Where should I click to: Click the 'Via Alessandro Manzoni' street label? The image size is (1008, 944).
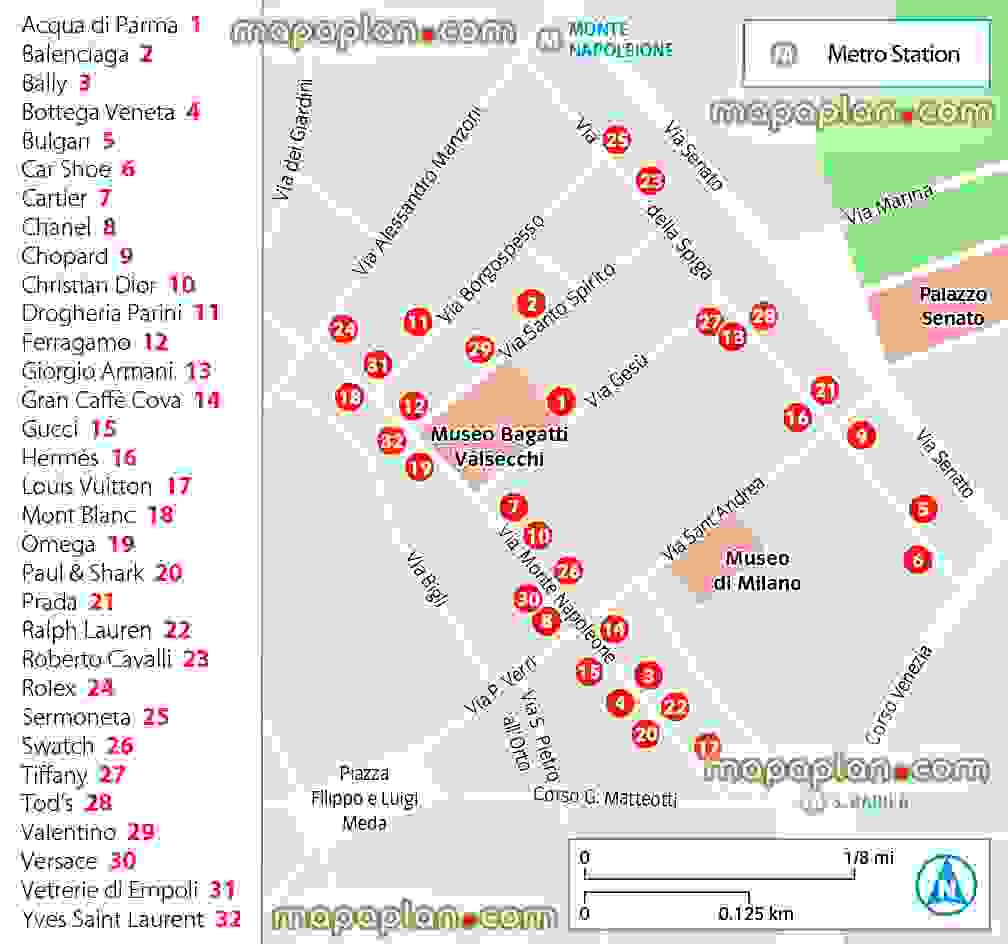[417, 190]
